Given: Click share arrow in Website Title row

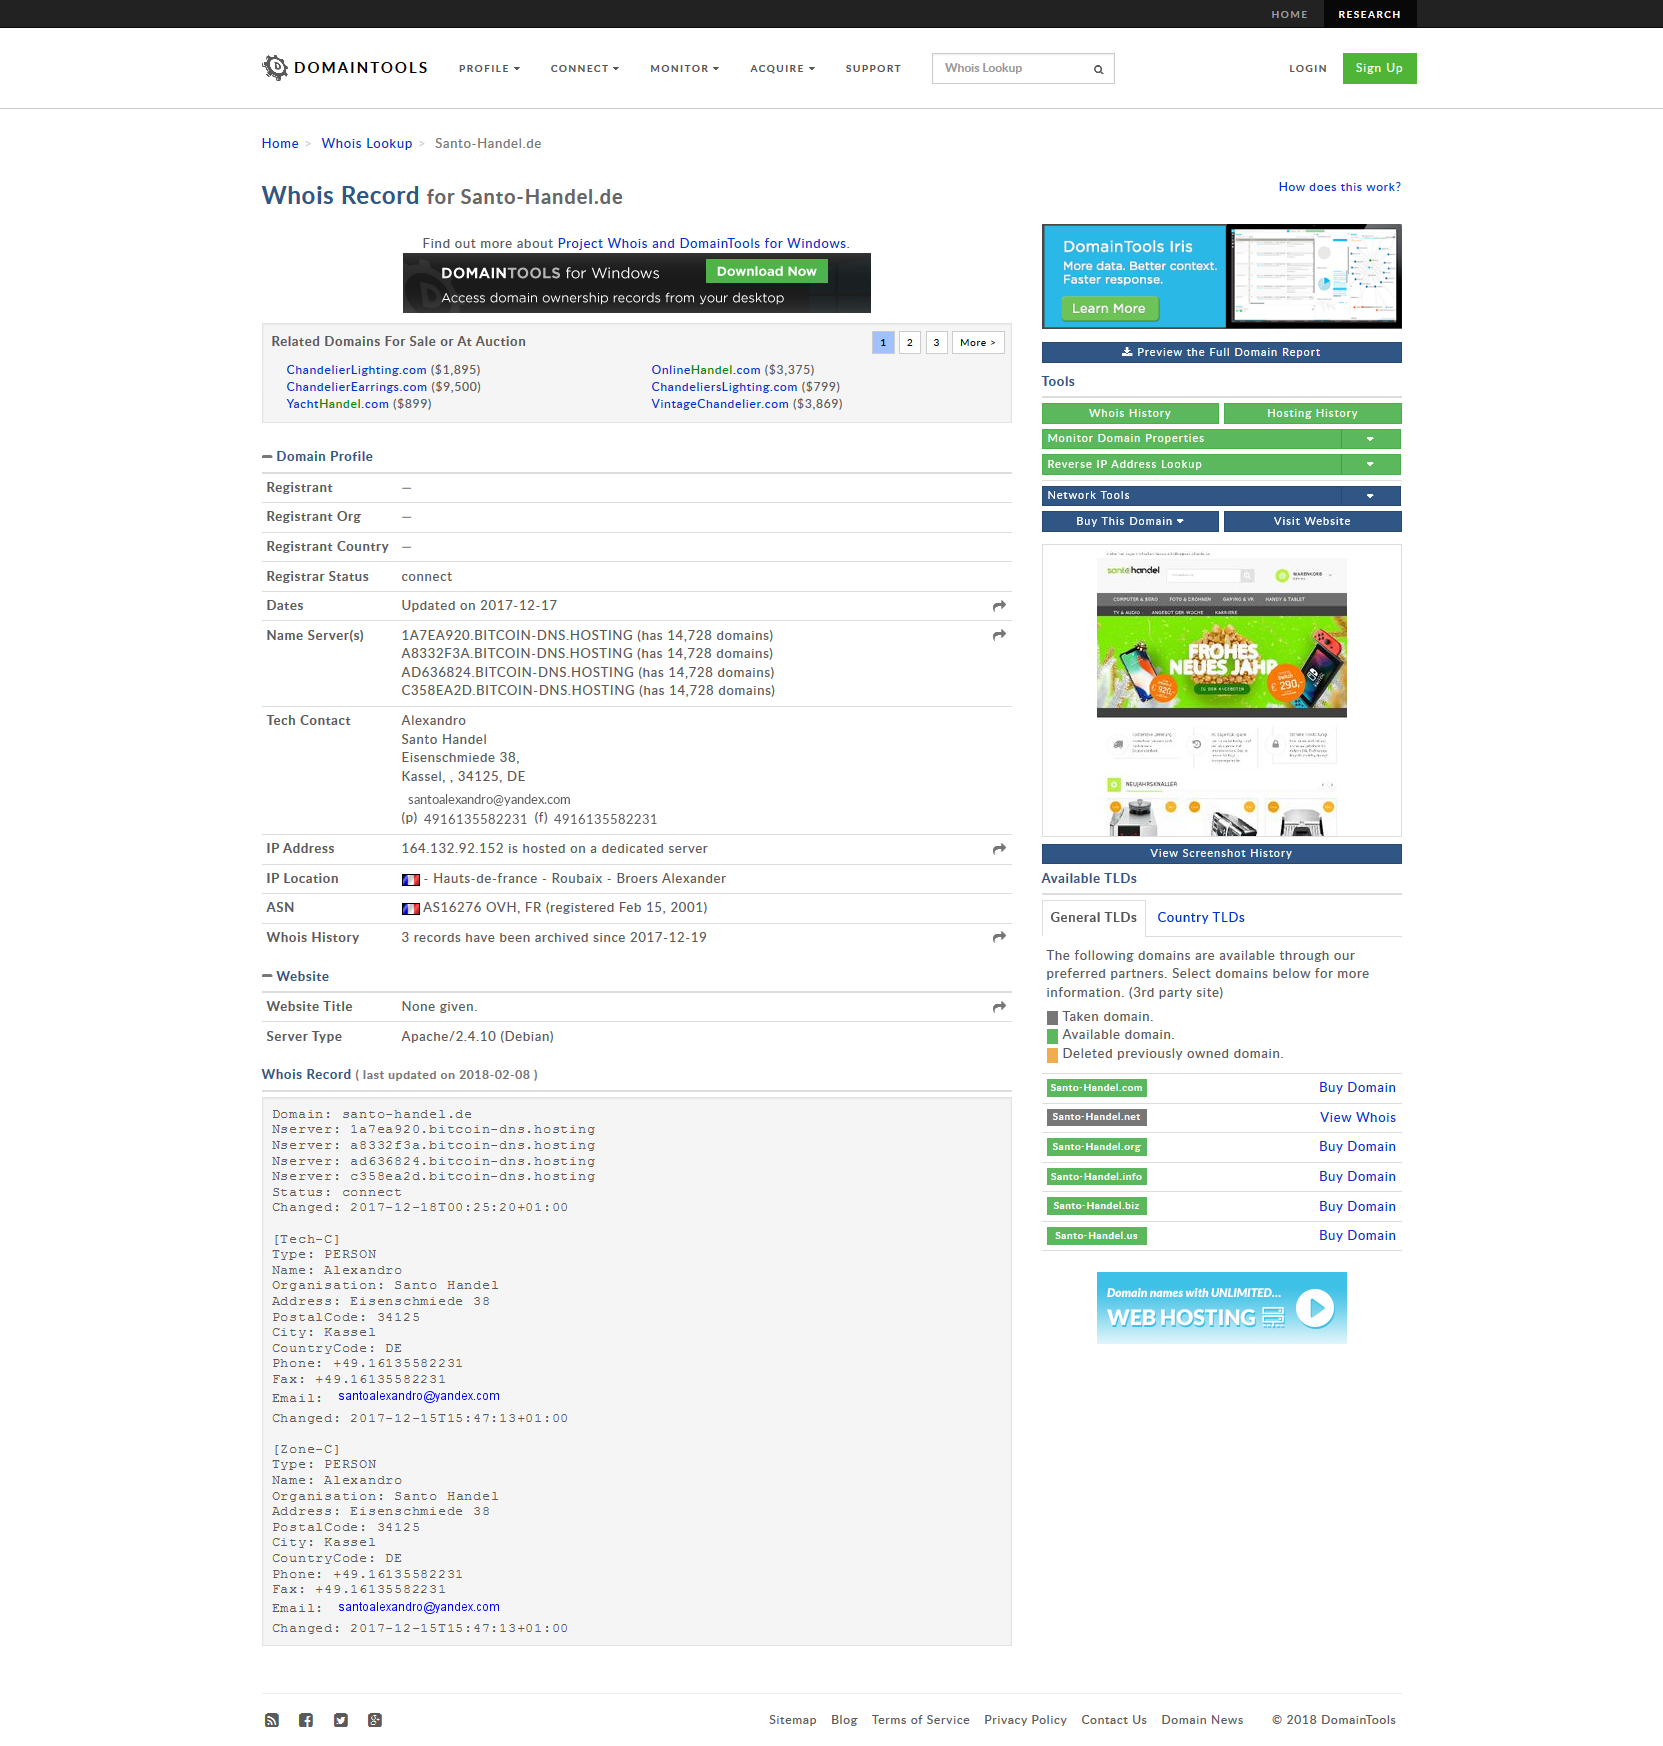Looking at the screenshot, I should coord(999,1007).
